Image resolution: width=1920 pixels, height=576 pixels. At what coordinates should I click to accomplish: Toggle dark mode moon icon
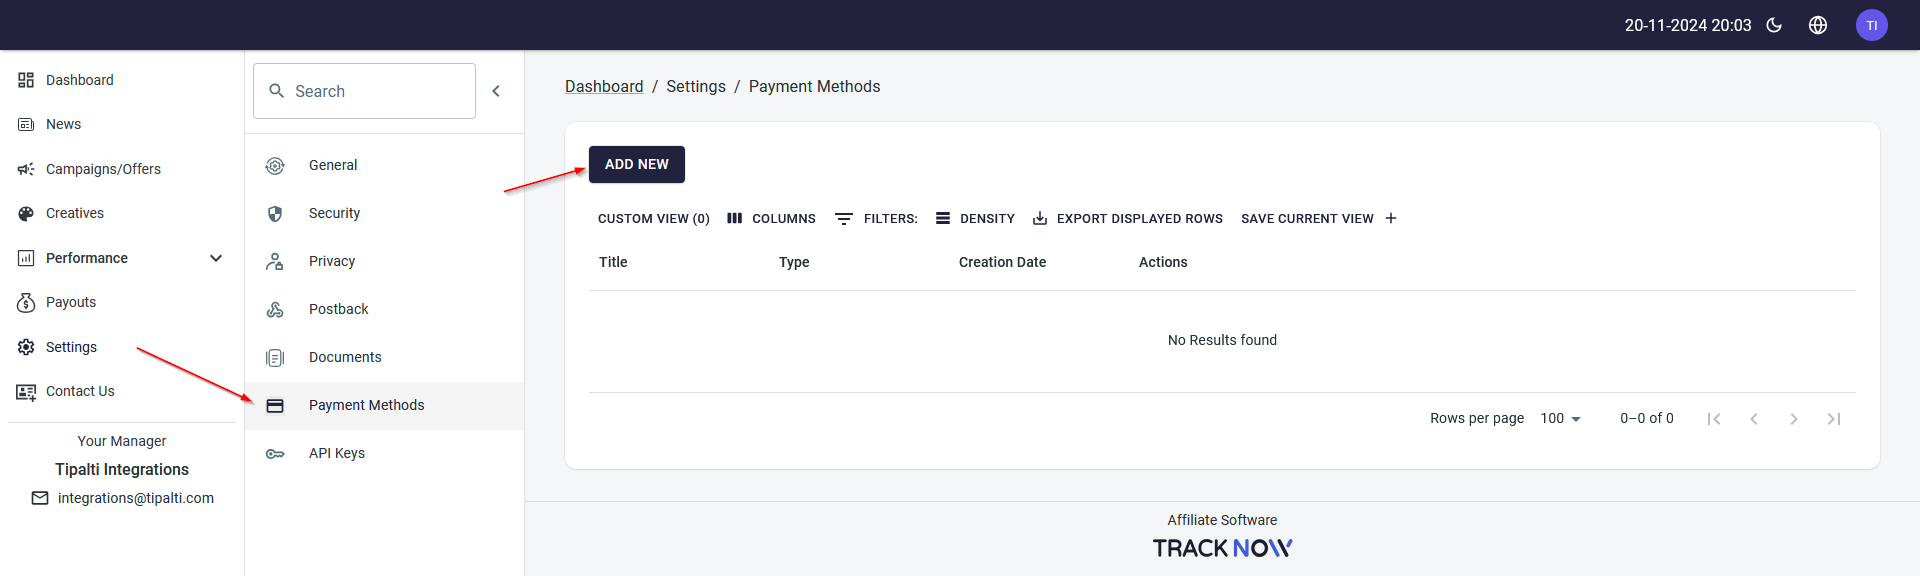coord(1774,25)
